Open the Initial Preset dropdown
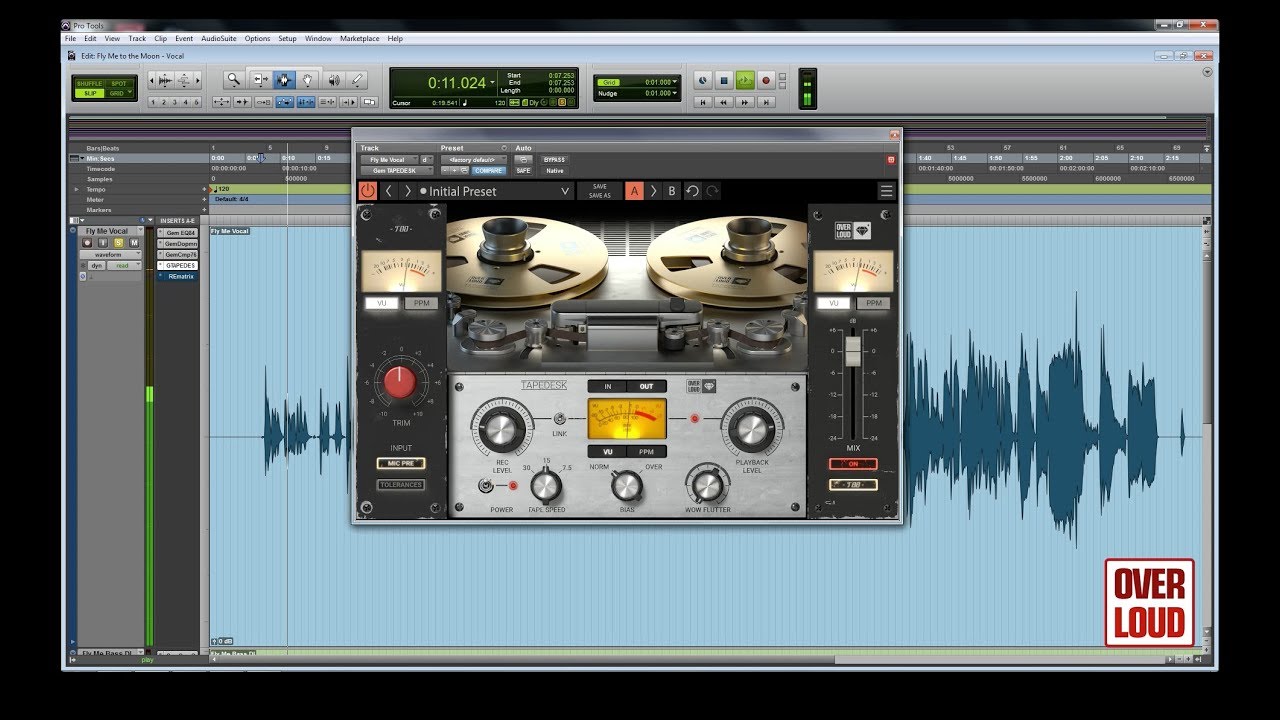 494,191
